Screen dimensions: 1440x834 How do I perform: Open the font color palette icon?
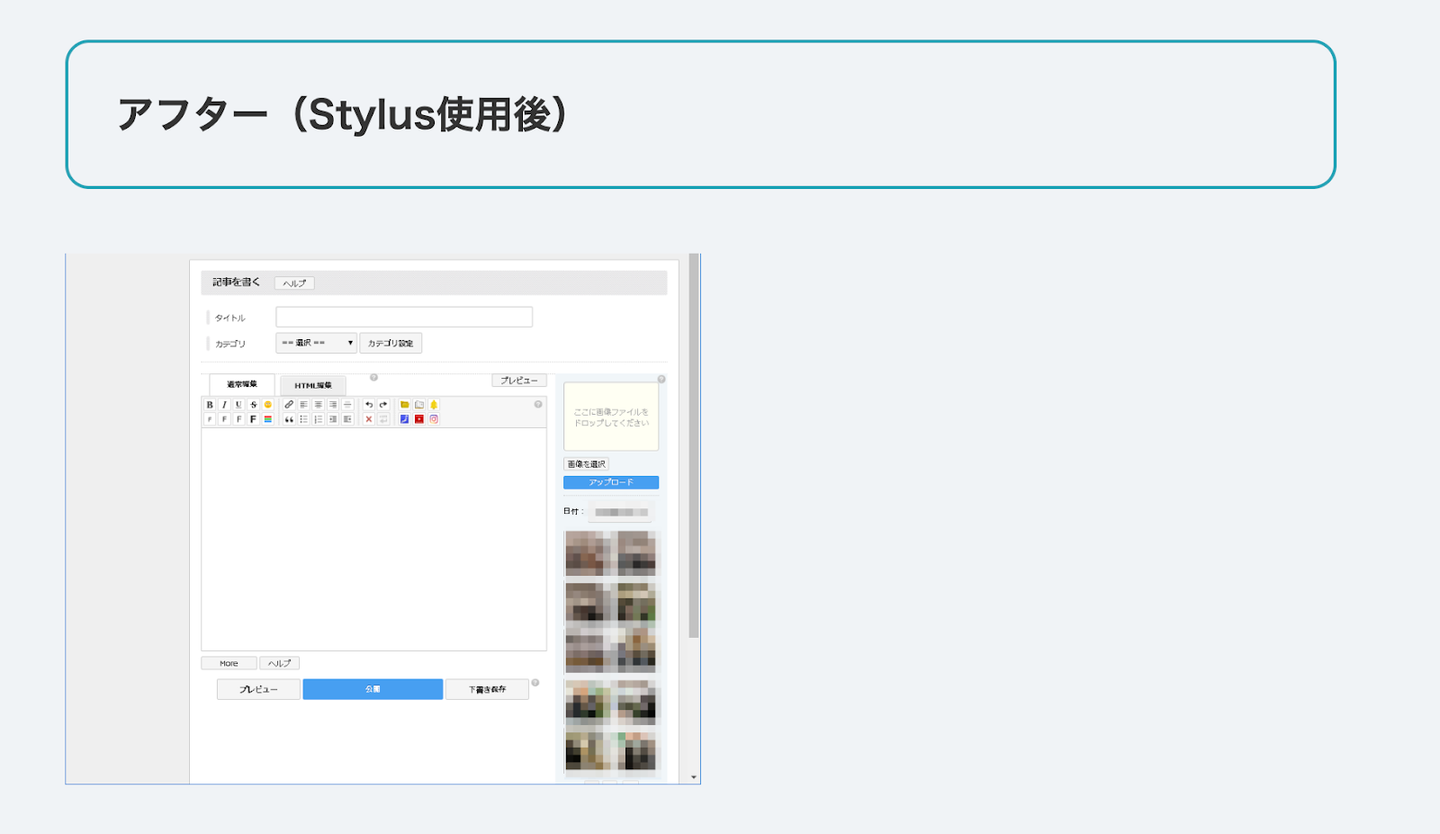click(268, 419)
